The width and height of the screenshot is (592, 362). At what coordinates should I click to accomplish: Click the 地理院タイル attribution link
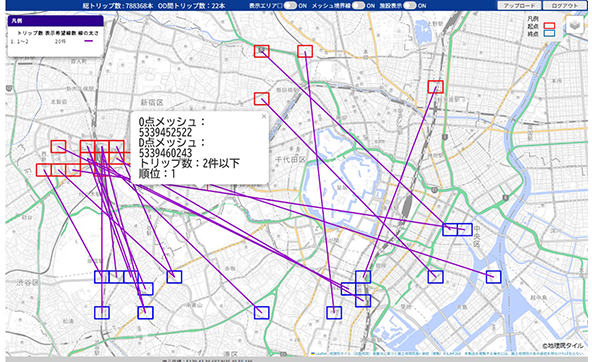tap(563, 345)
